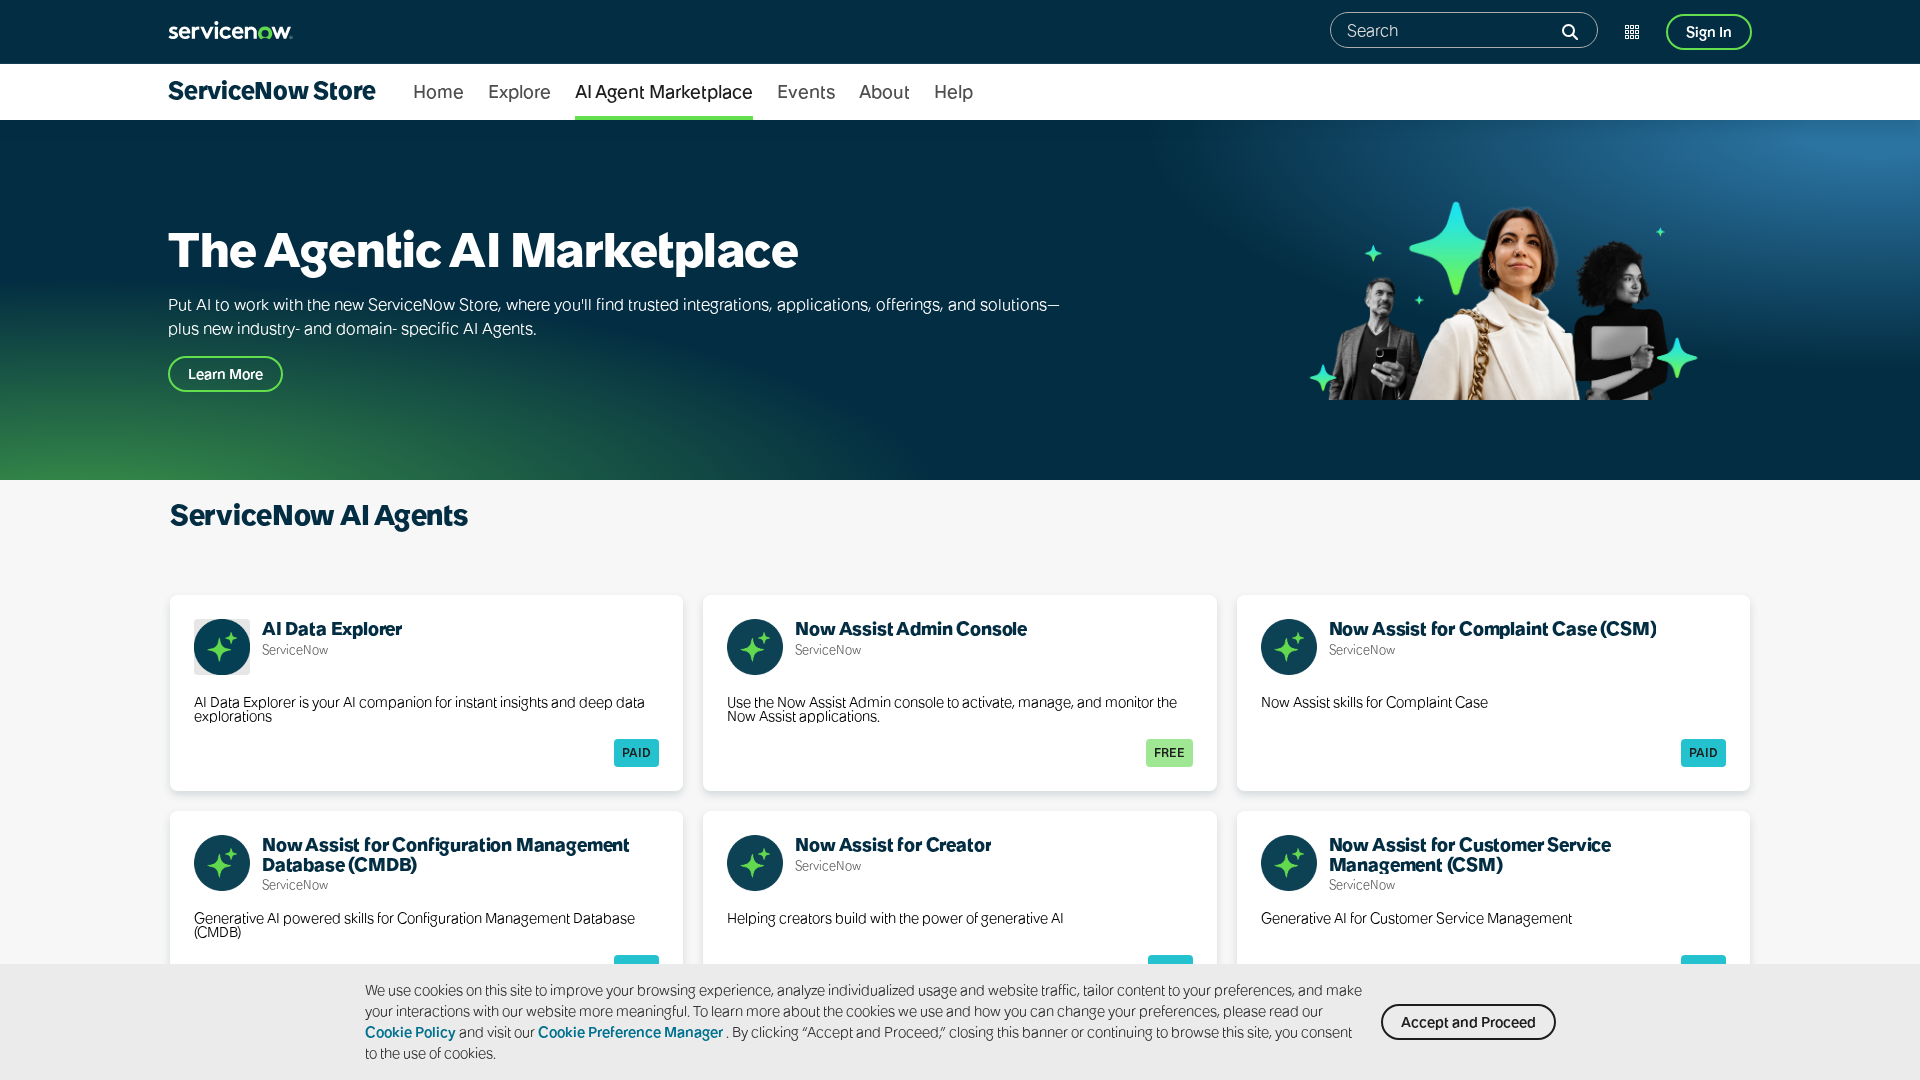Screen dimensions: 1920x1080
Task: Click the Customer Service Management app icon
Action: click(x=1289, y=863)
